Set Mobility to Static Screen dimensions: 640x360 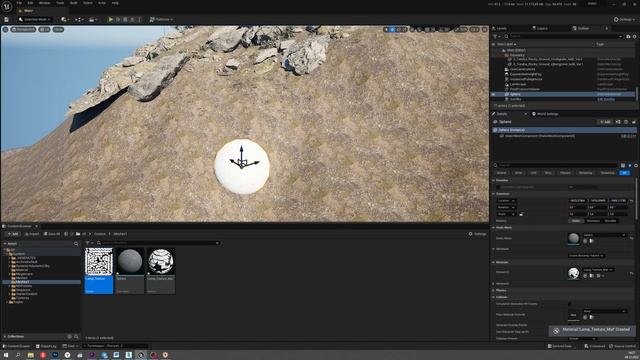click(576, 221)
